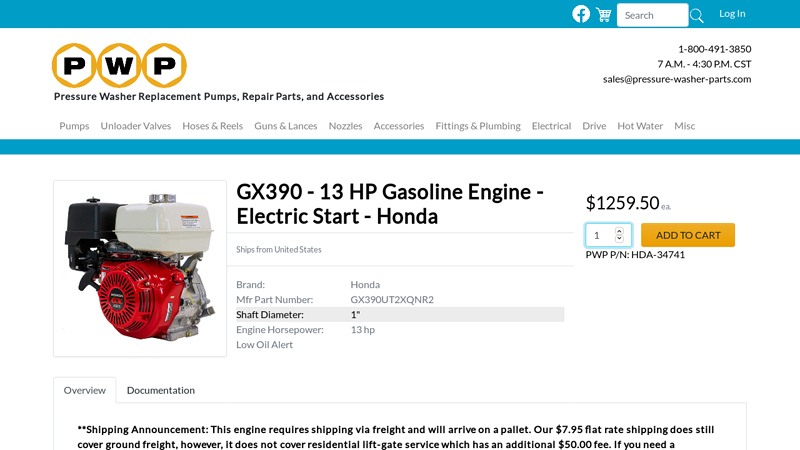Click the Honda brand value
This screenshot has width=800, height=450.
pos(365,285)
